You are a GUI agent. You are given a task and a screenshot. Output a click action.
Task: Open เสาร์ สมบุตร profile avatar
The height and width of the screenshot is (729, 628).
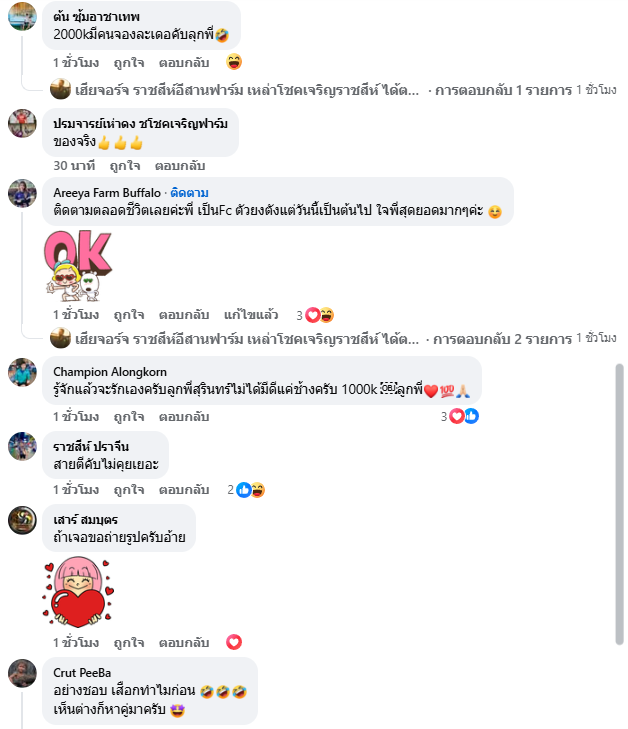[x=22, y=520]
